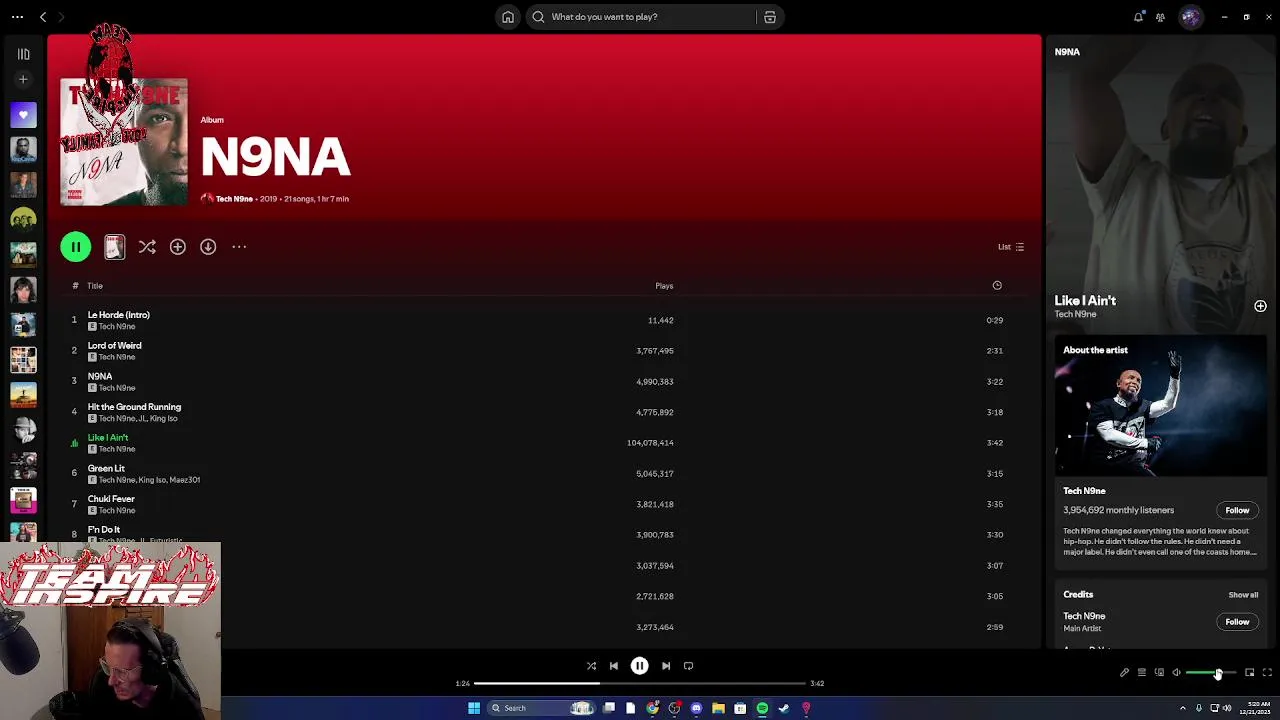The image size is (1280, 720).
Task: Open Steam from the taskbar
Action: (x=784, y=708)
